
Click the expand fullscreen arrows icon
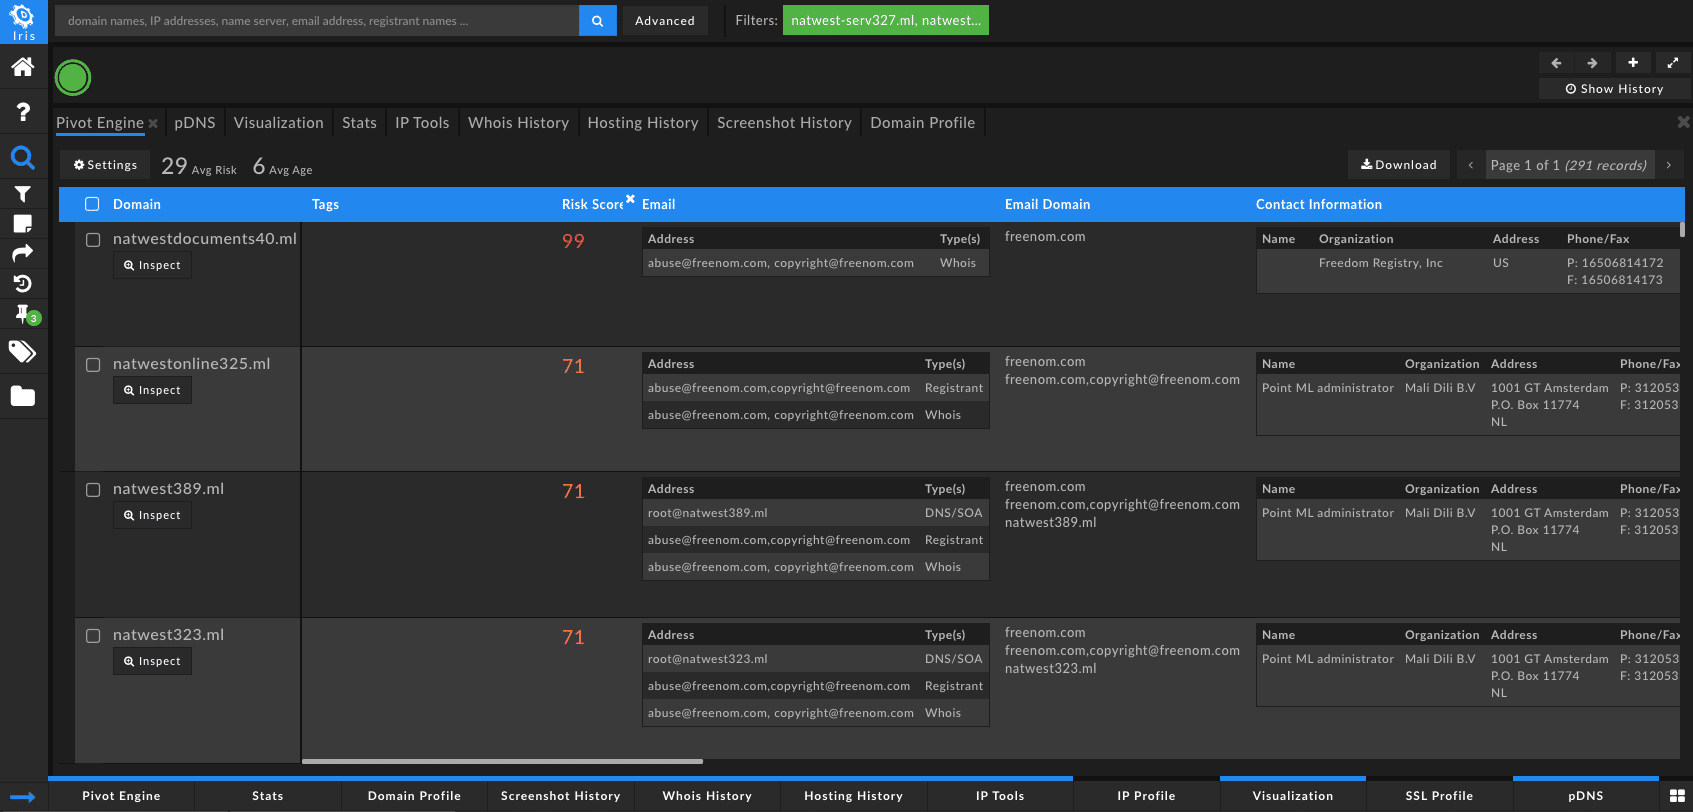(x=1673, y=63)
